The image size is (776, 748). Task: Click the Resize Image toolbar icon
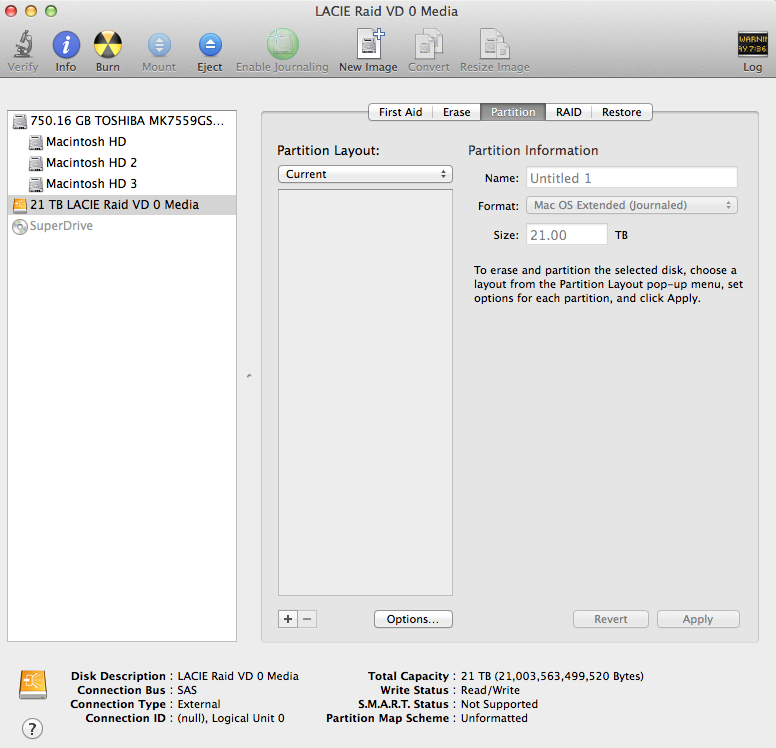[x=494, y=44]
